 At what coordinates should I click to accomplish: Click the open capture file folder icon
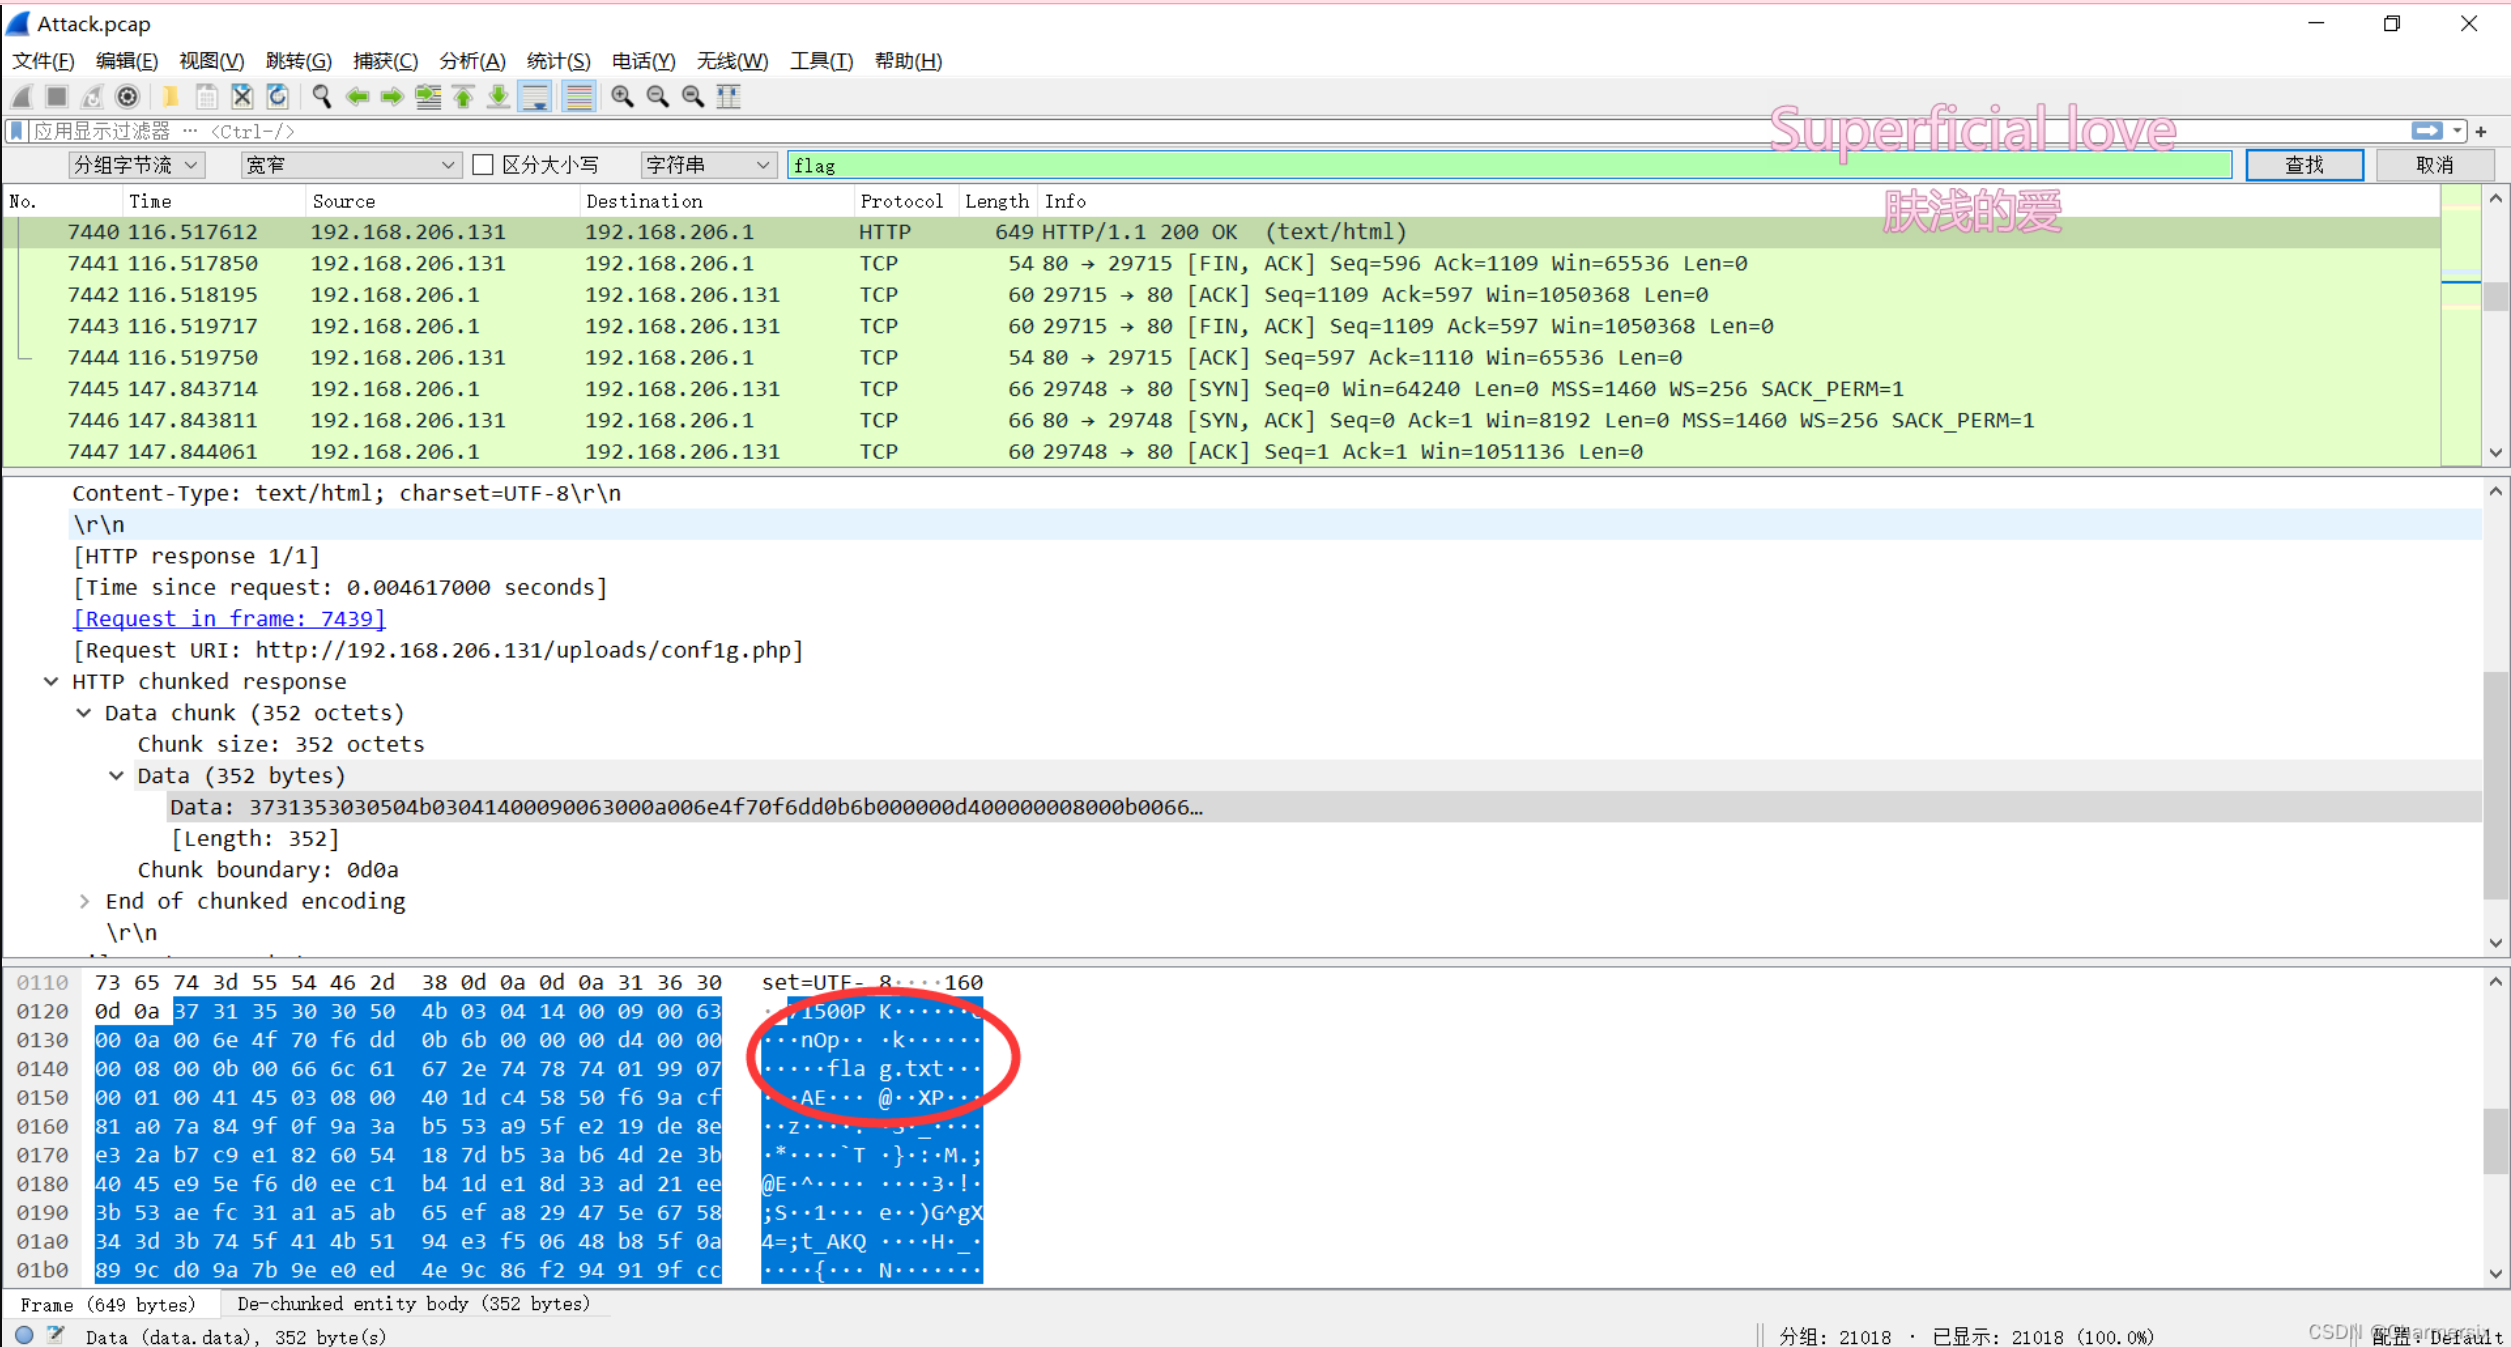point(170,97)
